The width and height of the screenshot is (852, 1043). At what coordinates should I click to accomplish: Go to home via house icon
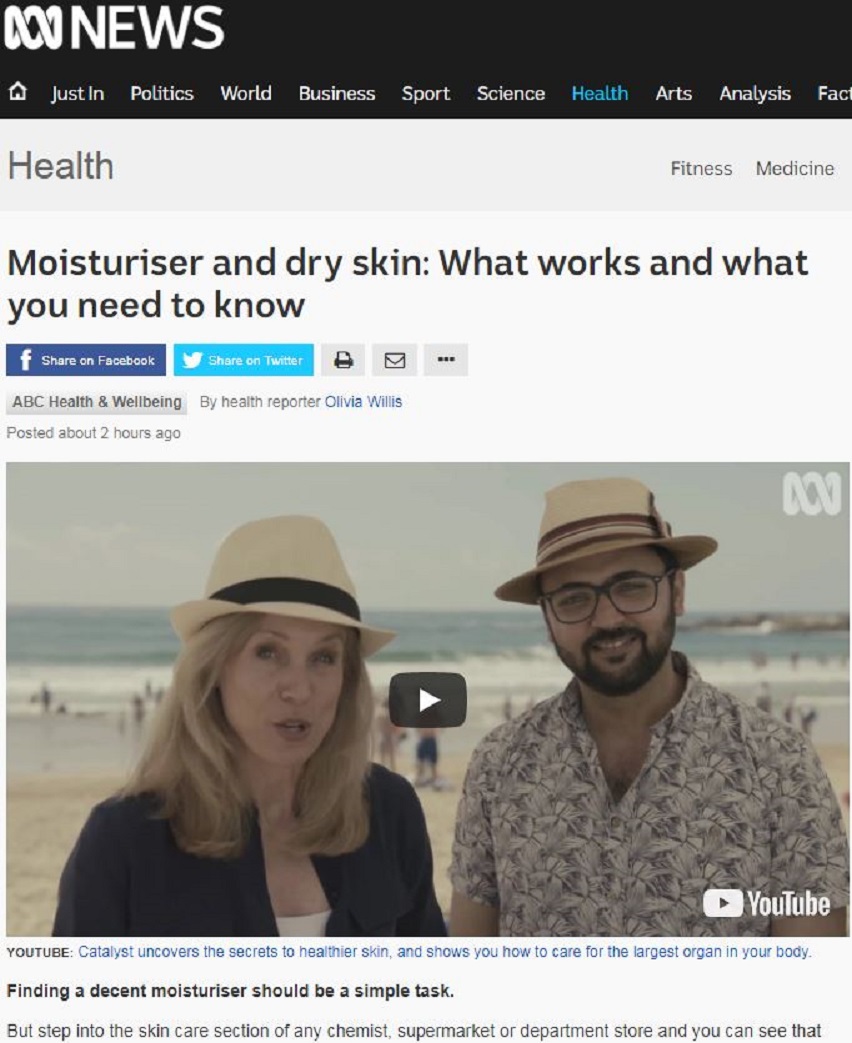point(18,91)
